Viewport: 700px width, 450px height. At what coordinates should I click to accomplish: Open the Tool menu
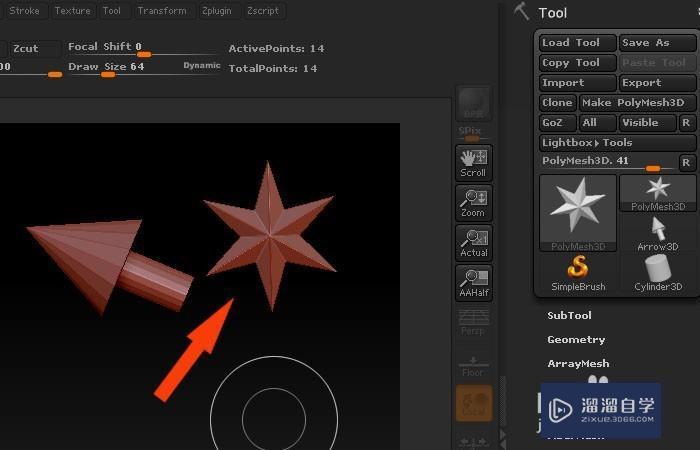112,11
